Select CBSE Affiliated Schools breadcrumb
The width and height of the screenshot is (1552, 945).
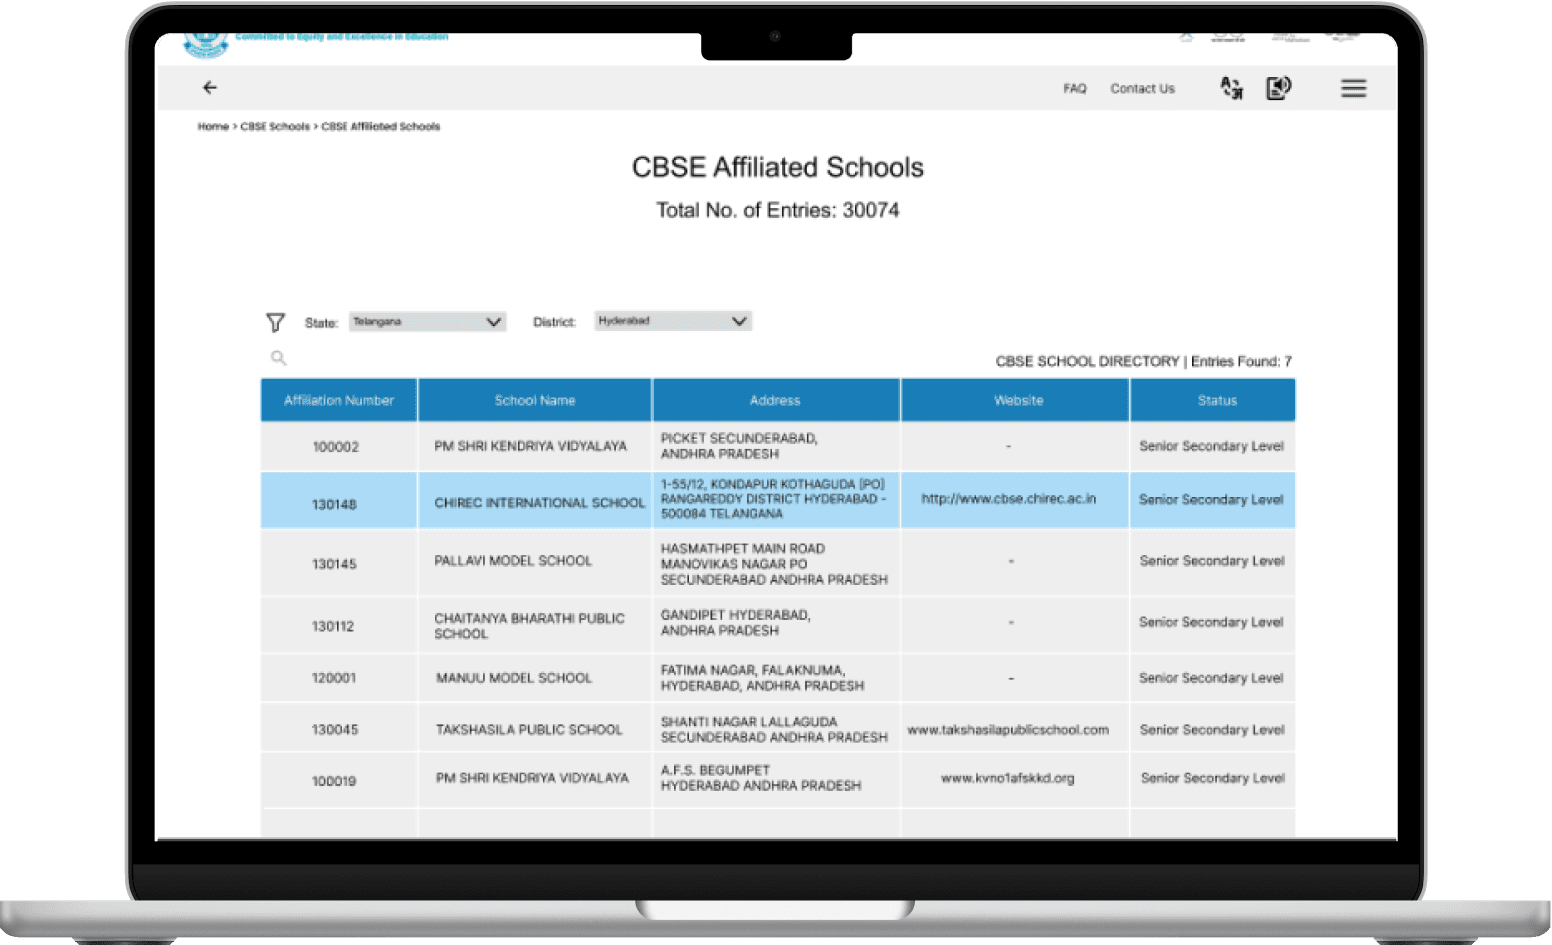[381, 127]
